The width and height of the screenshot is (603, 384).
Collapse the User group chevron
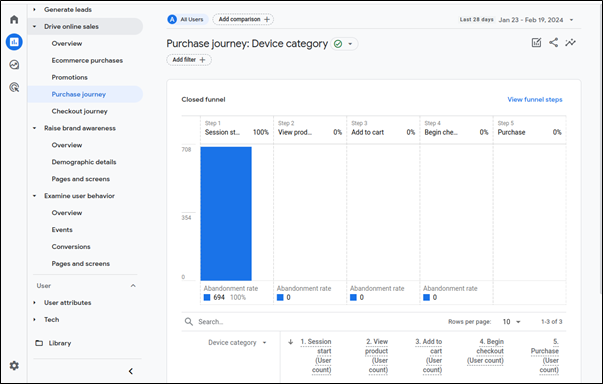coord(133,286)
